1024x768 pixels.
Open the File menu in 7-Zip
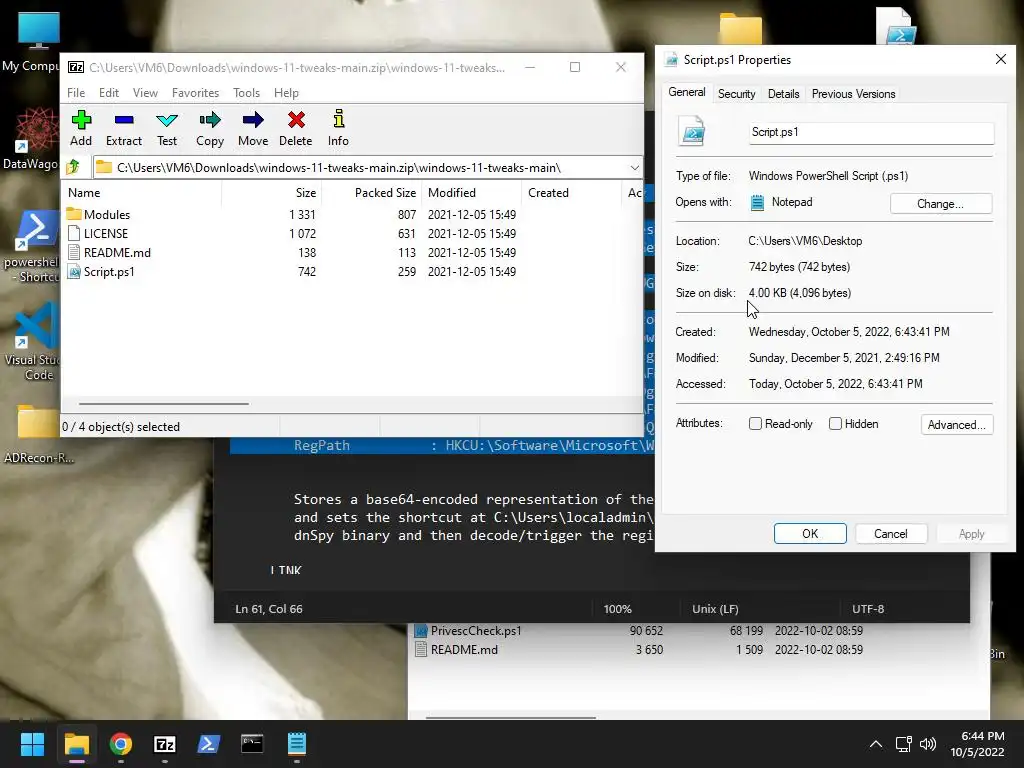click(76, 93)
